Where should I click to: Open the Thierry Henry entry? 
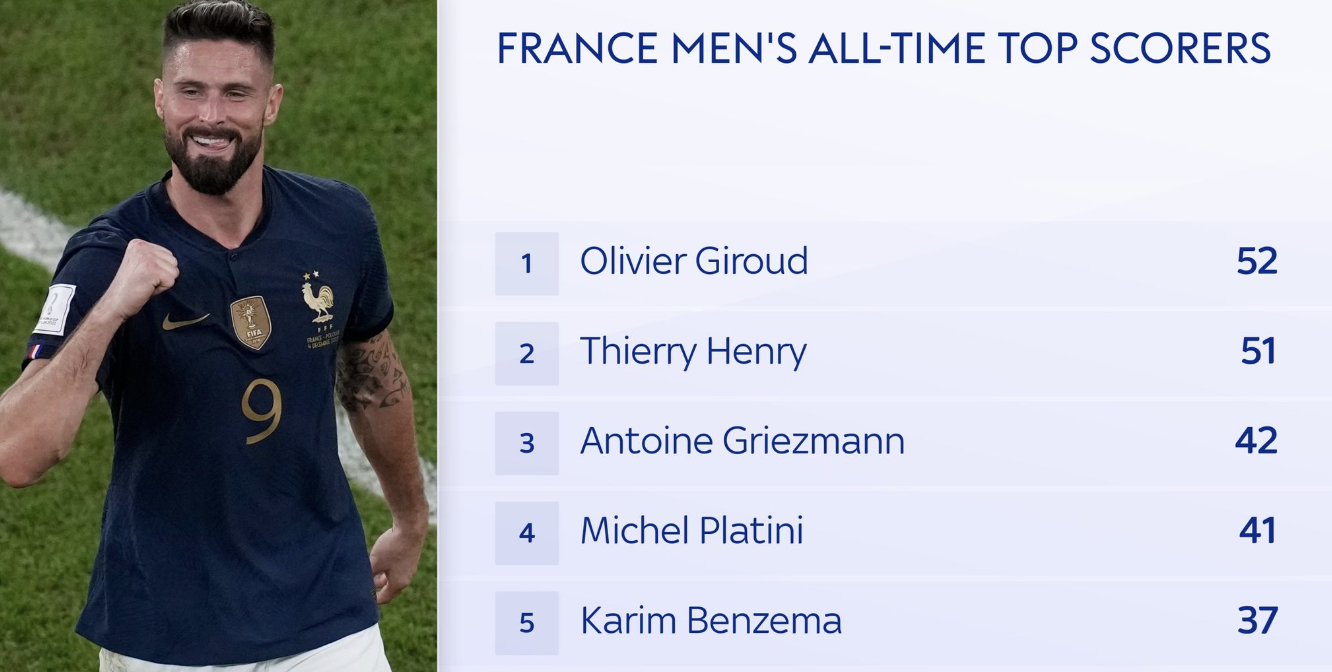pos(693,352)
